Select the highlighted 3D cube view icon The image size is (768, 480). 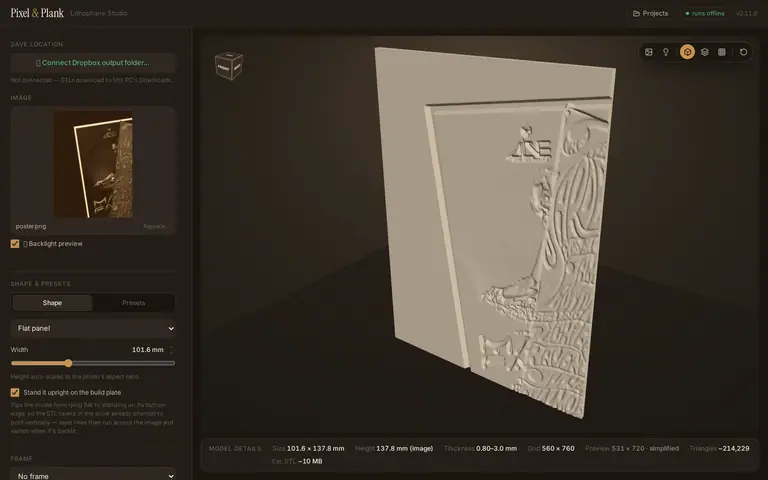coord(687,52)
